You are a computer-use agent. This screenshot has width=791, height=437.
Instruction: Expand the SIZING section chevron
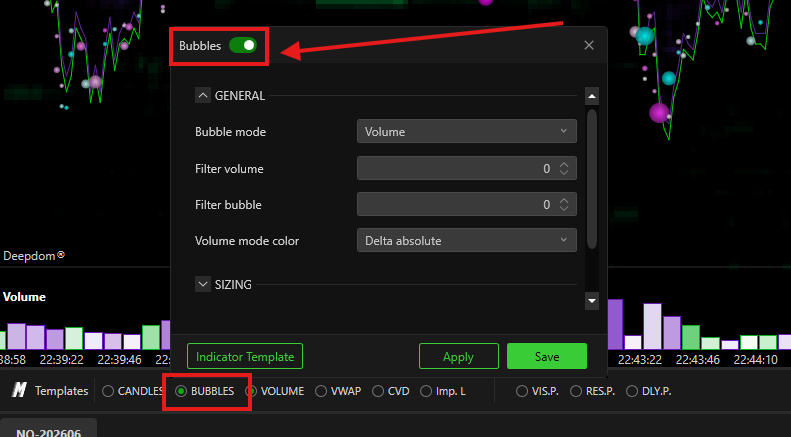click(x=203, y=284)
